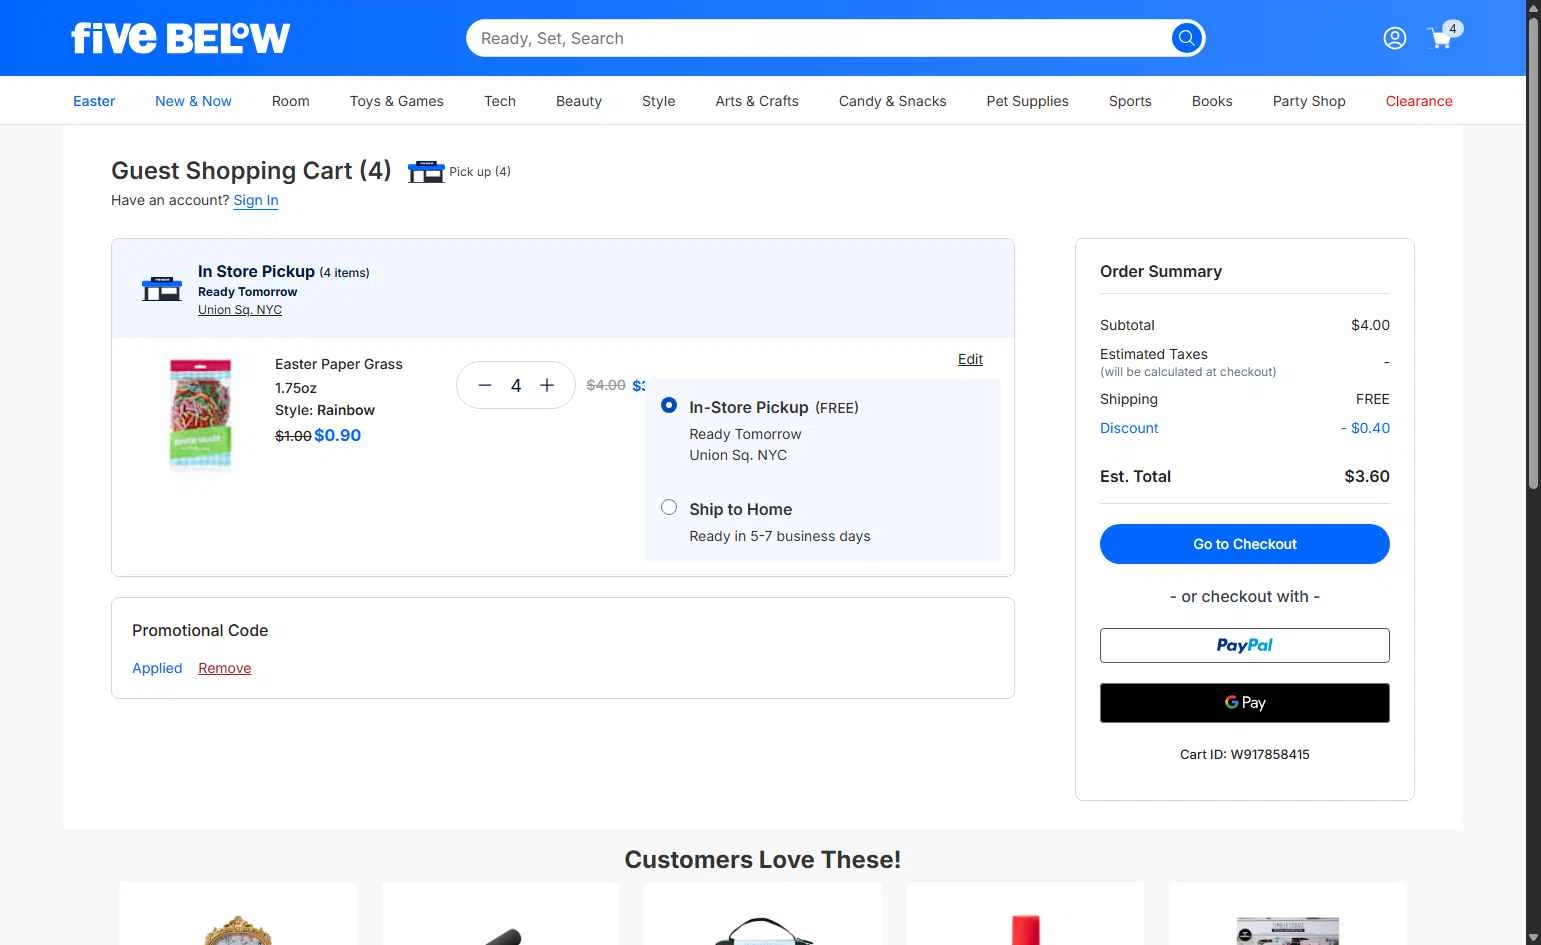Click the Pick up (4) label
This screenshot has height=945, width=1541.
click(480, 171)
